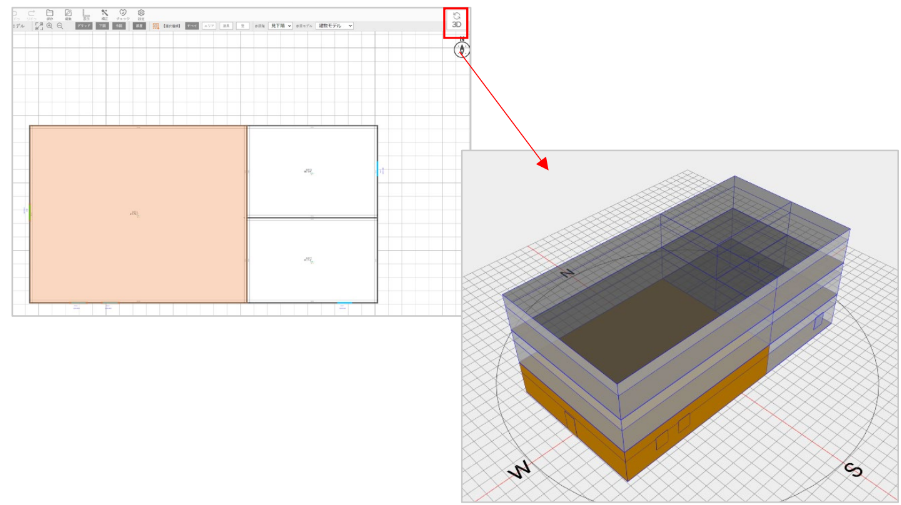Open the folder icon in toolbar
This screenshot has height=505, width=901.
[x=50, y=14]
